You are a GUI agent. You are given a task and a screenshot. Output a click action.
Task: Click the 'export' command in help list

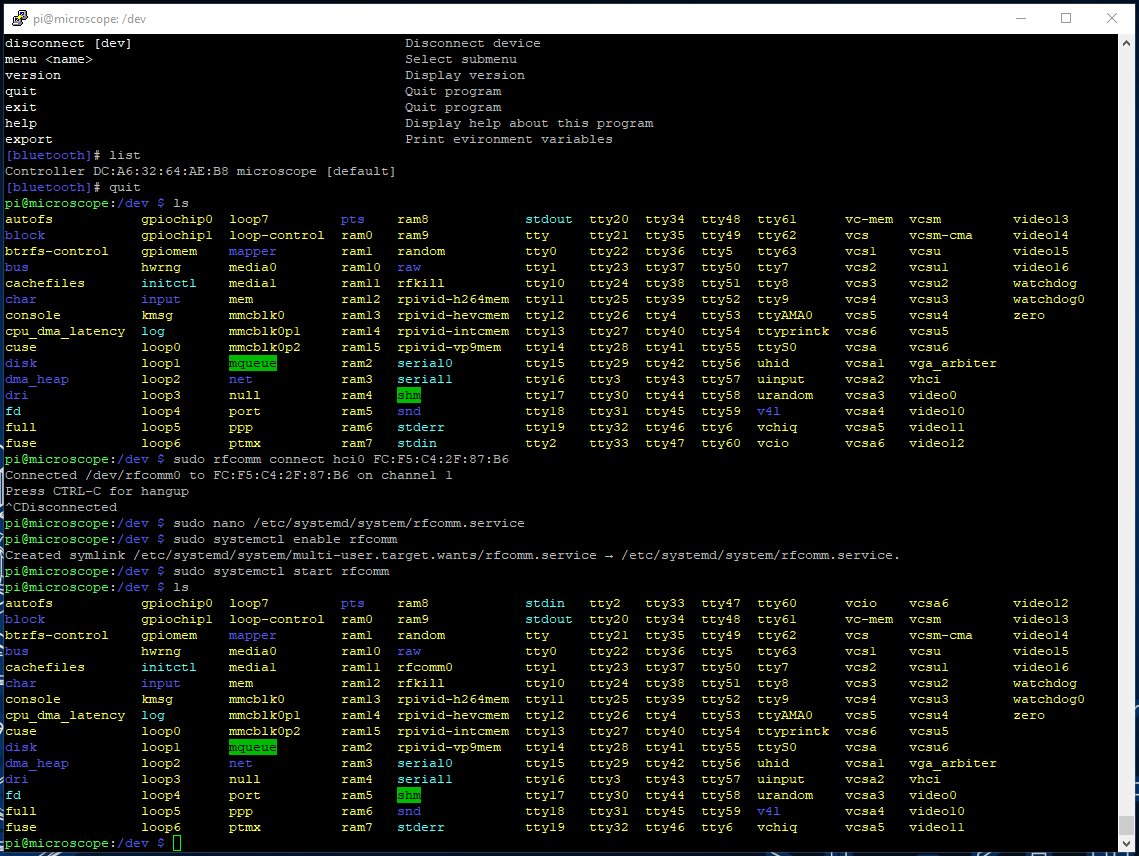coord(29,140)
